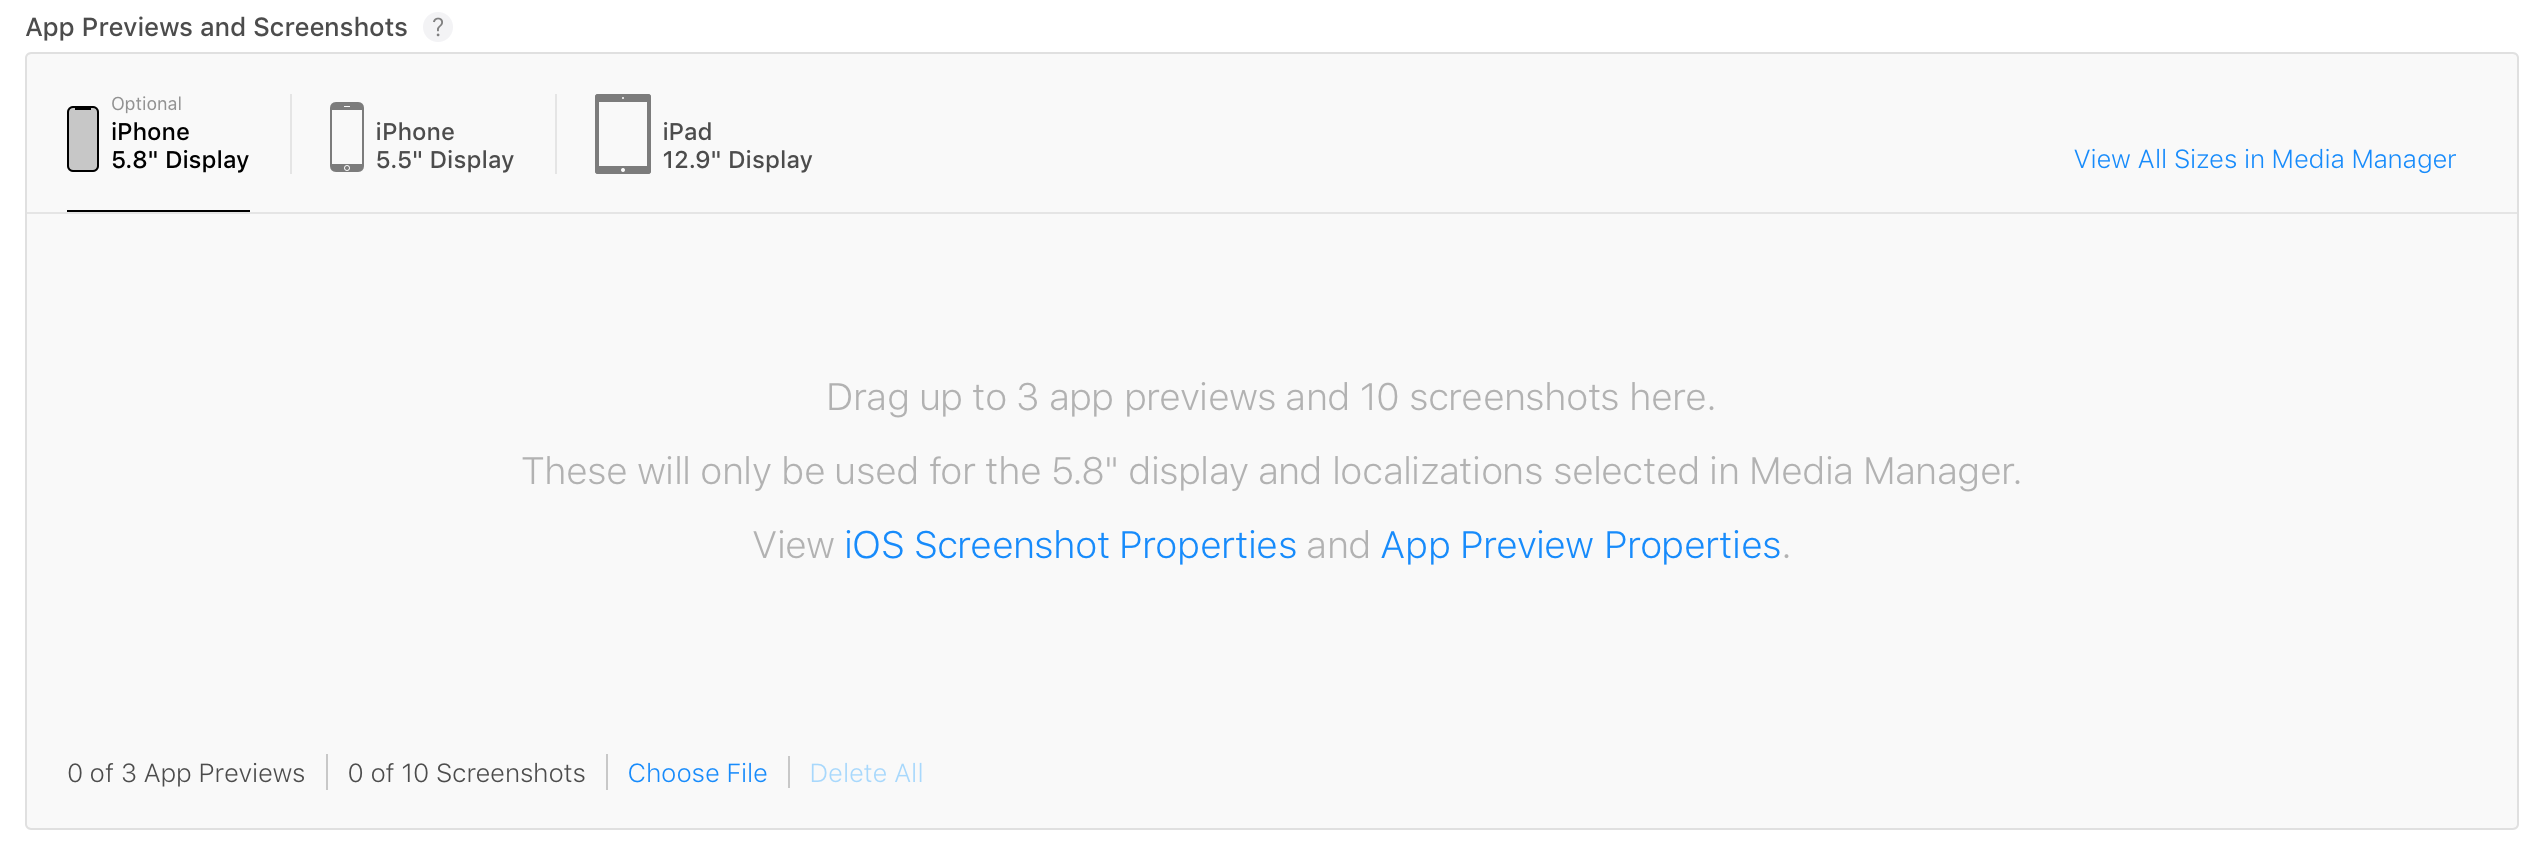Click the underline beneath iPhone 5.8" tab
The width and height of the screenshot is (2540, 855).
click(158, 211)
